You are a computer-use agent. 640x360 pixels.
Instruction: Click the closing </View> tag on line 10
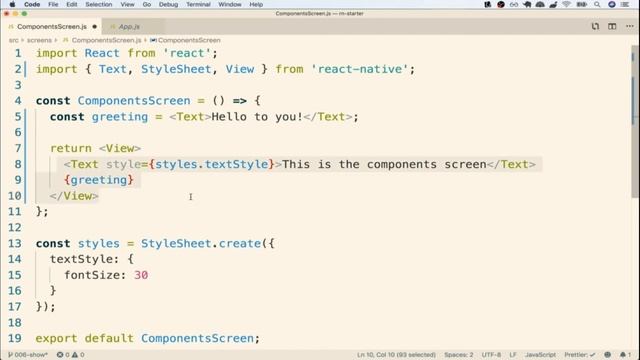coord(74,196)
